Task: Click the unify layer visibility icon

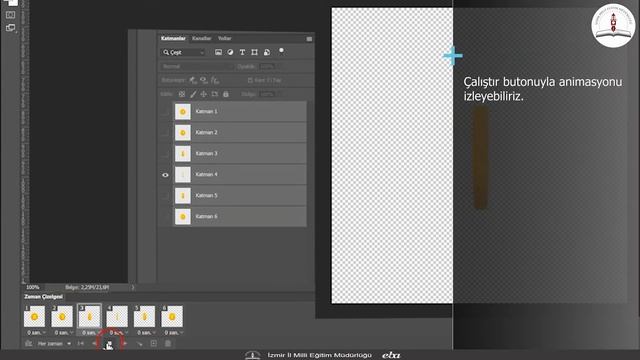Action: pos(204,80)
